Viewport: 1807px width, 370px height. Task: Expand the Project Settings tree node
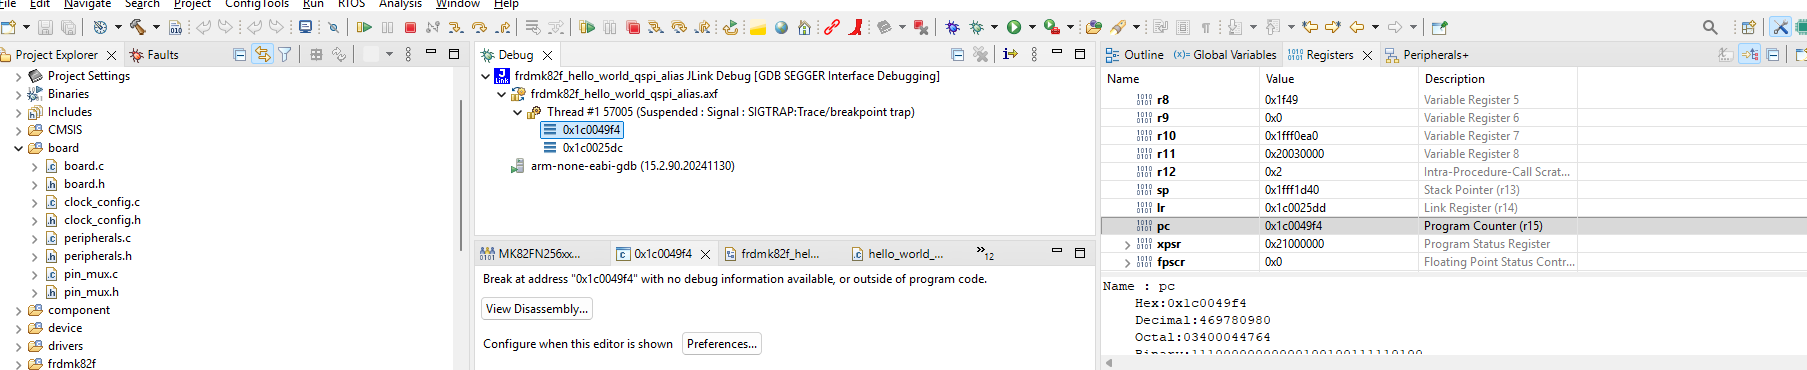(x=18, y=76)
